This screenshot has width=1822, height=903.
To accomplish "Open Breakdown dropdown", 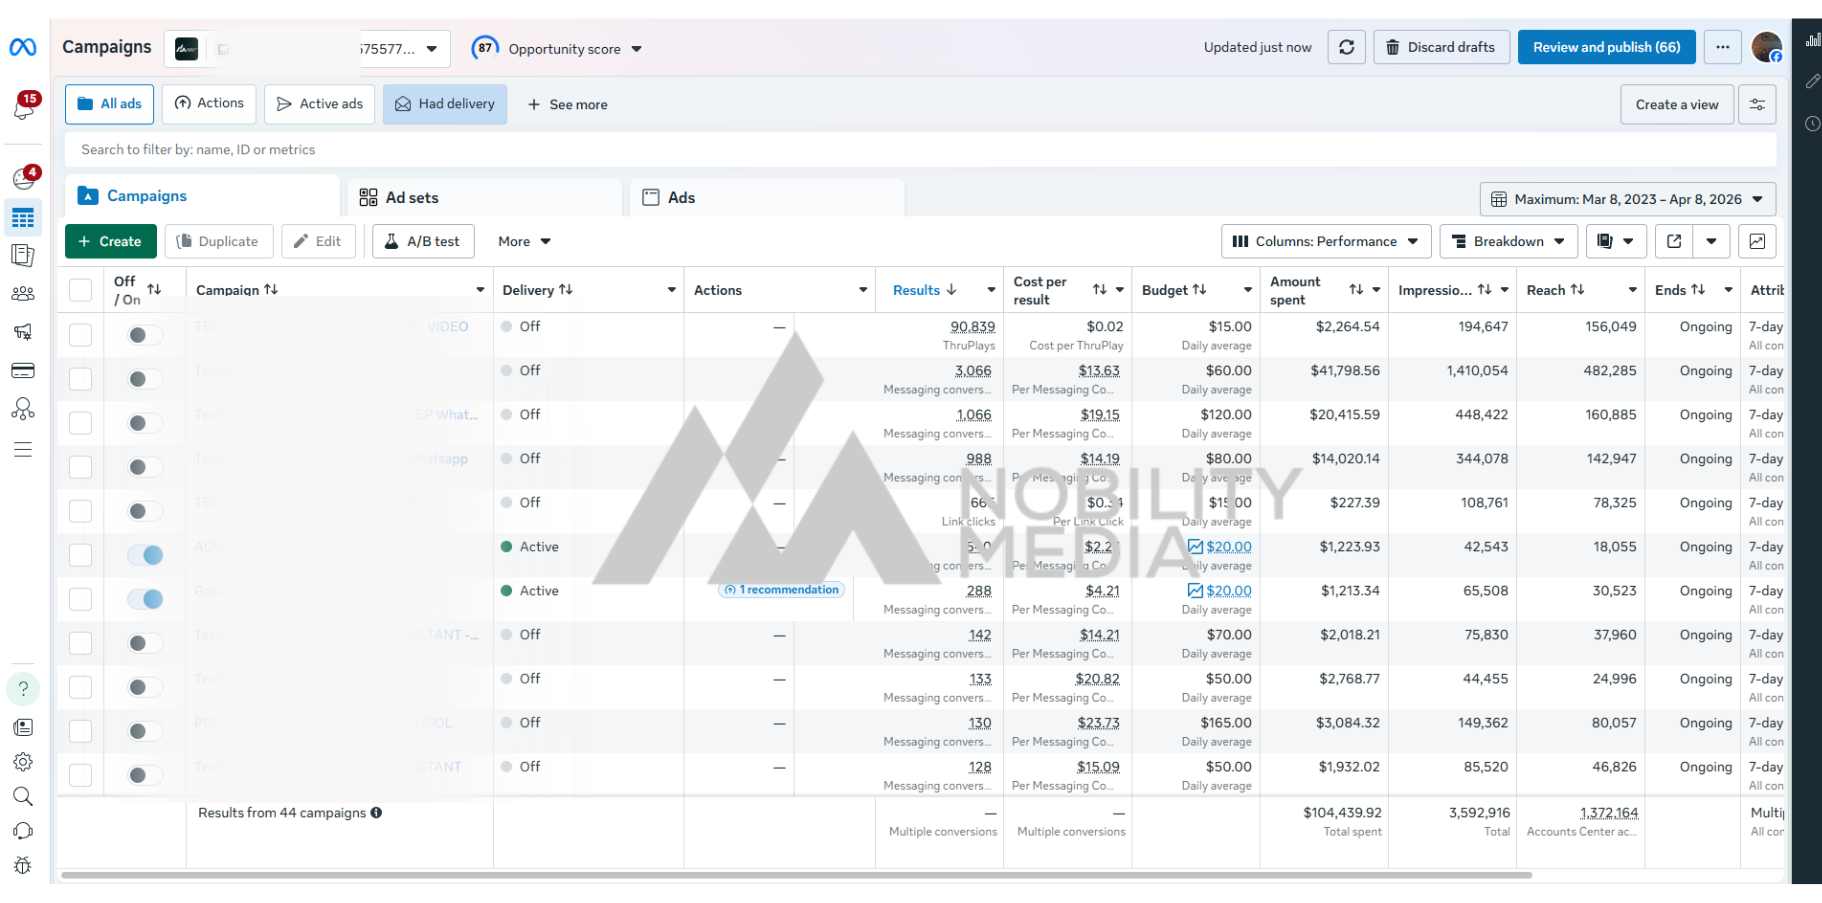I will [1509, 241].
